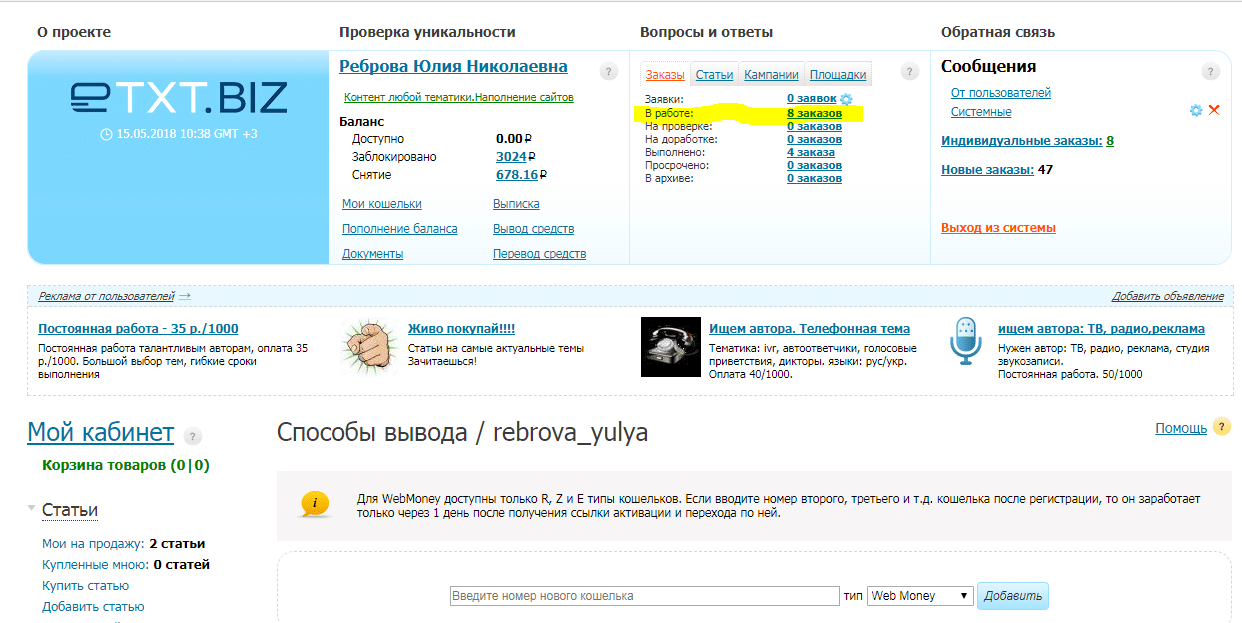Open Выписка link
1242x623 pixels.
point(516,204)
